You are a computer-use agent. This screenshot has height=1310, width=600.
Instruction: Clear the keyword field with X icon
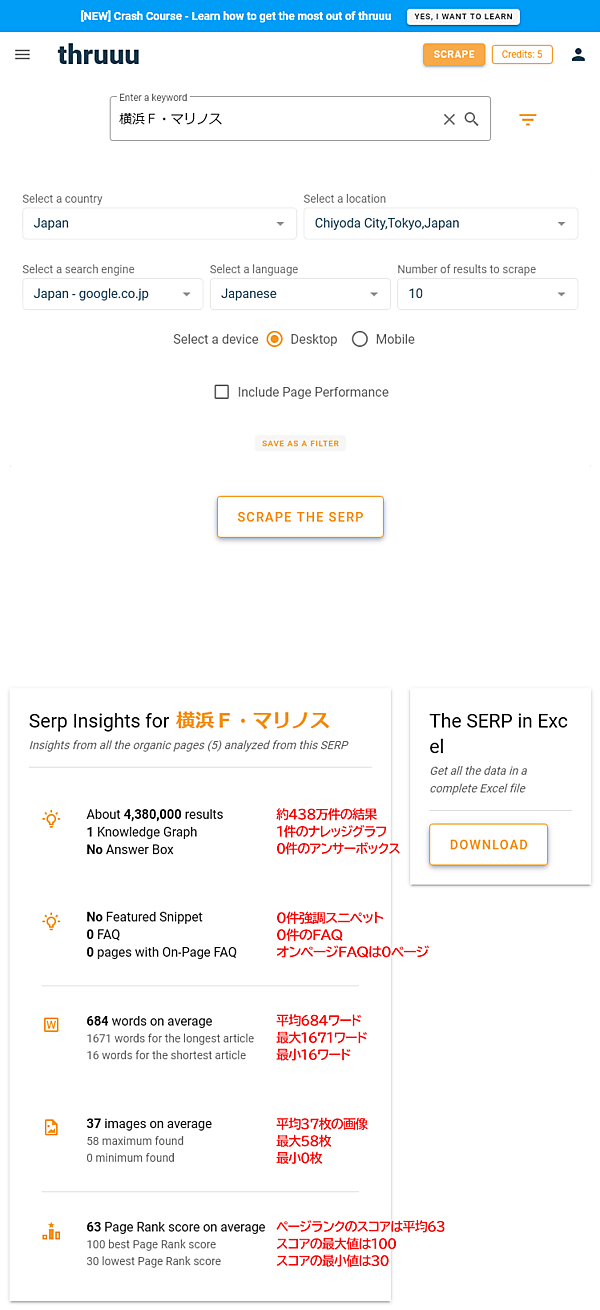pos(449,119)
